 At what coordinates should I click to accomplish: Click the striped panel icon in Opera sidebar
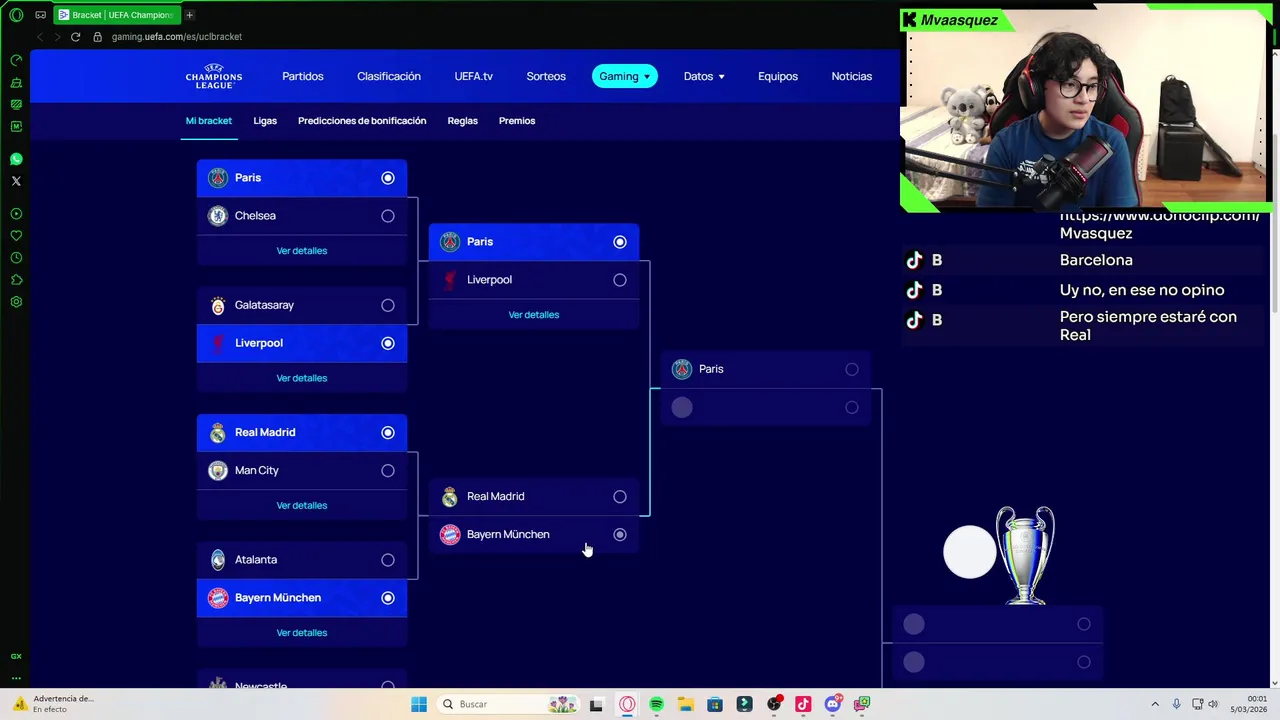tap(16, 104)
